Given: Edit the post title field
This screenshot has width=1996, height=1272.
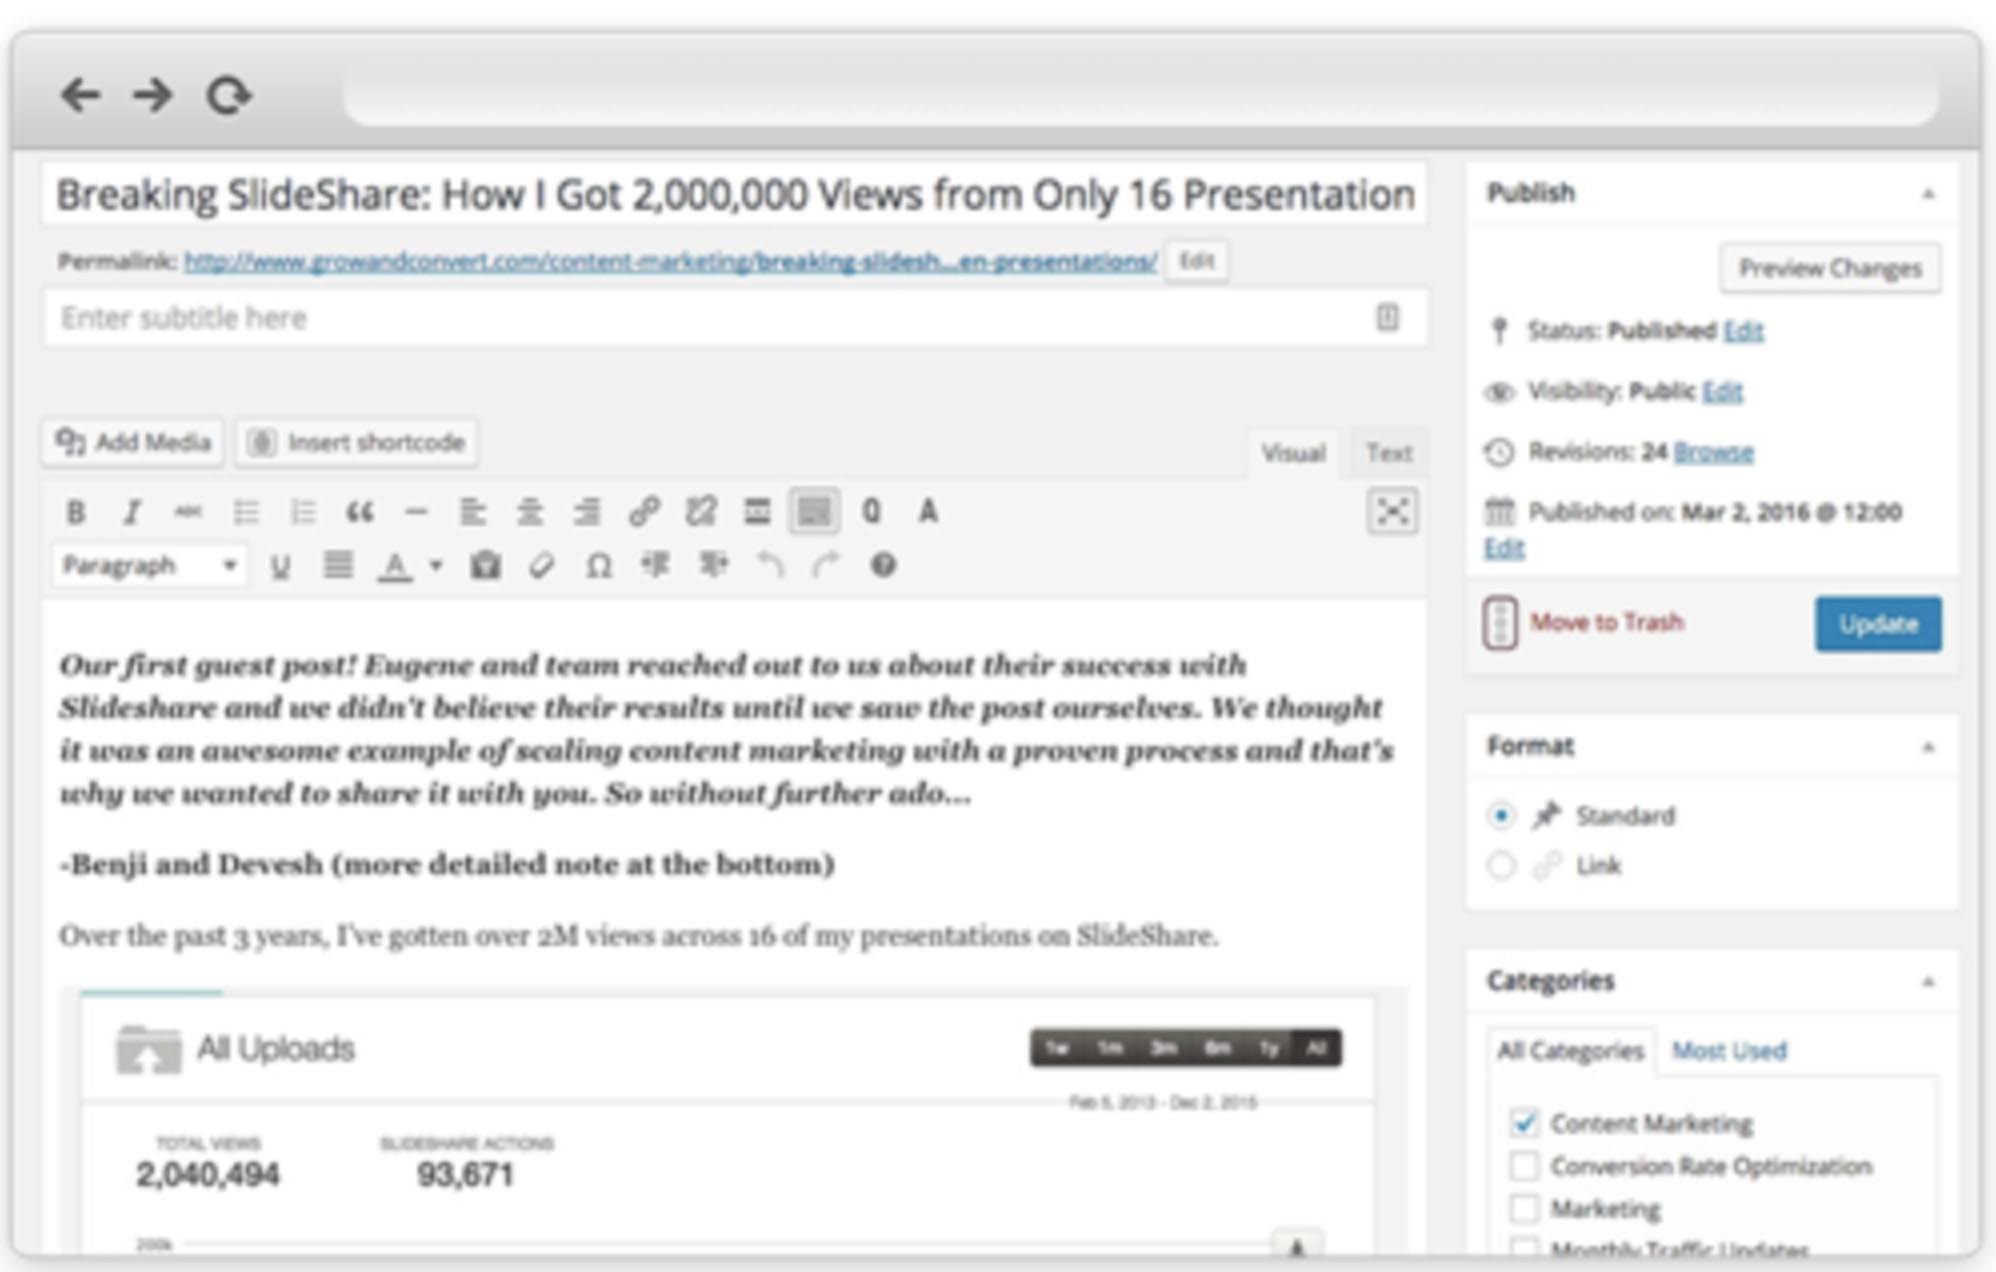Looking at the screenshot, I should [x=735, y=195].
